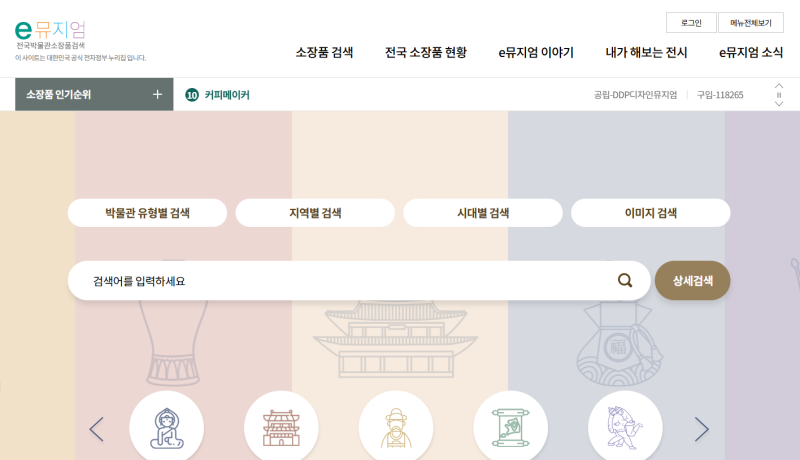The height and width of the screenshot is (460, 800).
Task: Expand 소장품 인기순위 with plus icon
Action: click(157, 94)
